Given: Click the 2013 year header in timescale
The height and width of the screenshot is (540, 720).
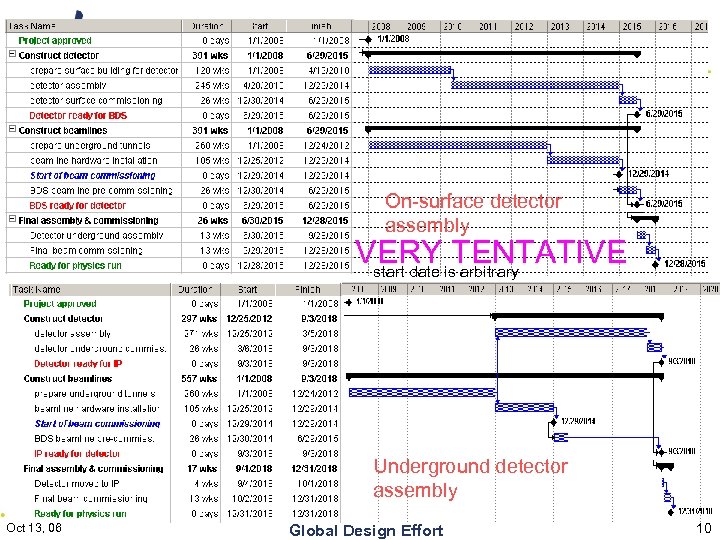Looking at the screenshot, I should pos(560,27).
